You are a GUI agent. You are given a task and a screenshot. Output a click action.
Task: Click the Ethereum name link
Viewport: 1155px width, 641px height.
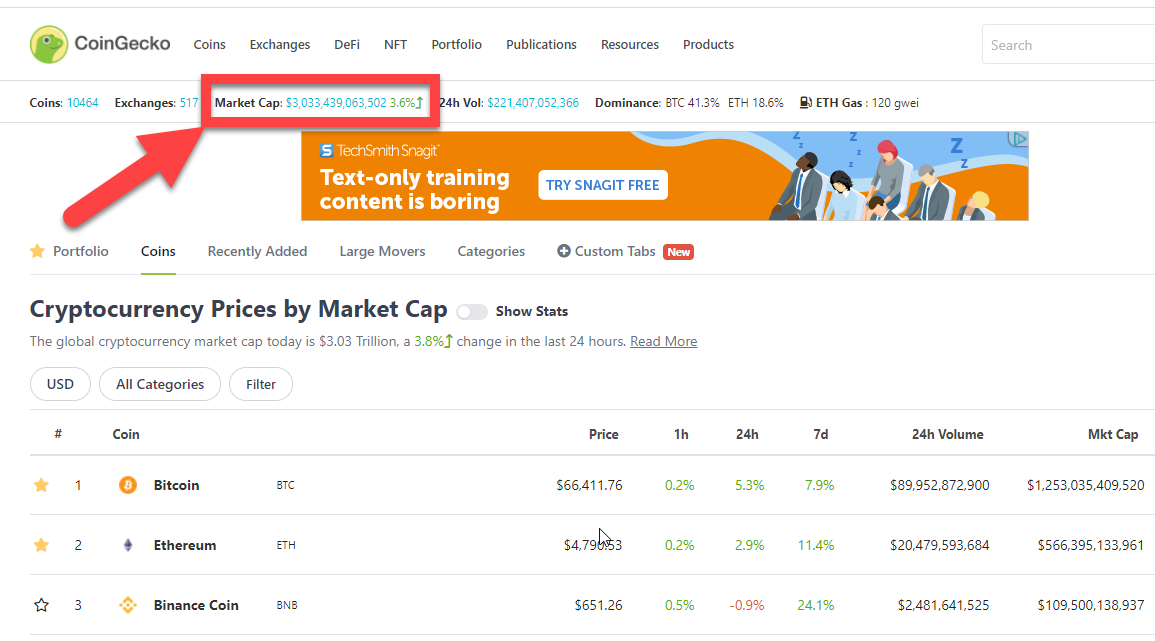coord(185,545)
